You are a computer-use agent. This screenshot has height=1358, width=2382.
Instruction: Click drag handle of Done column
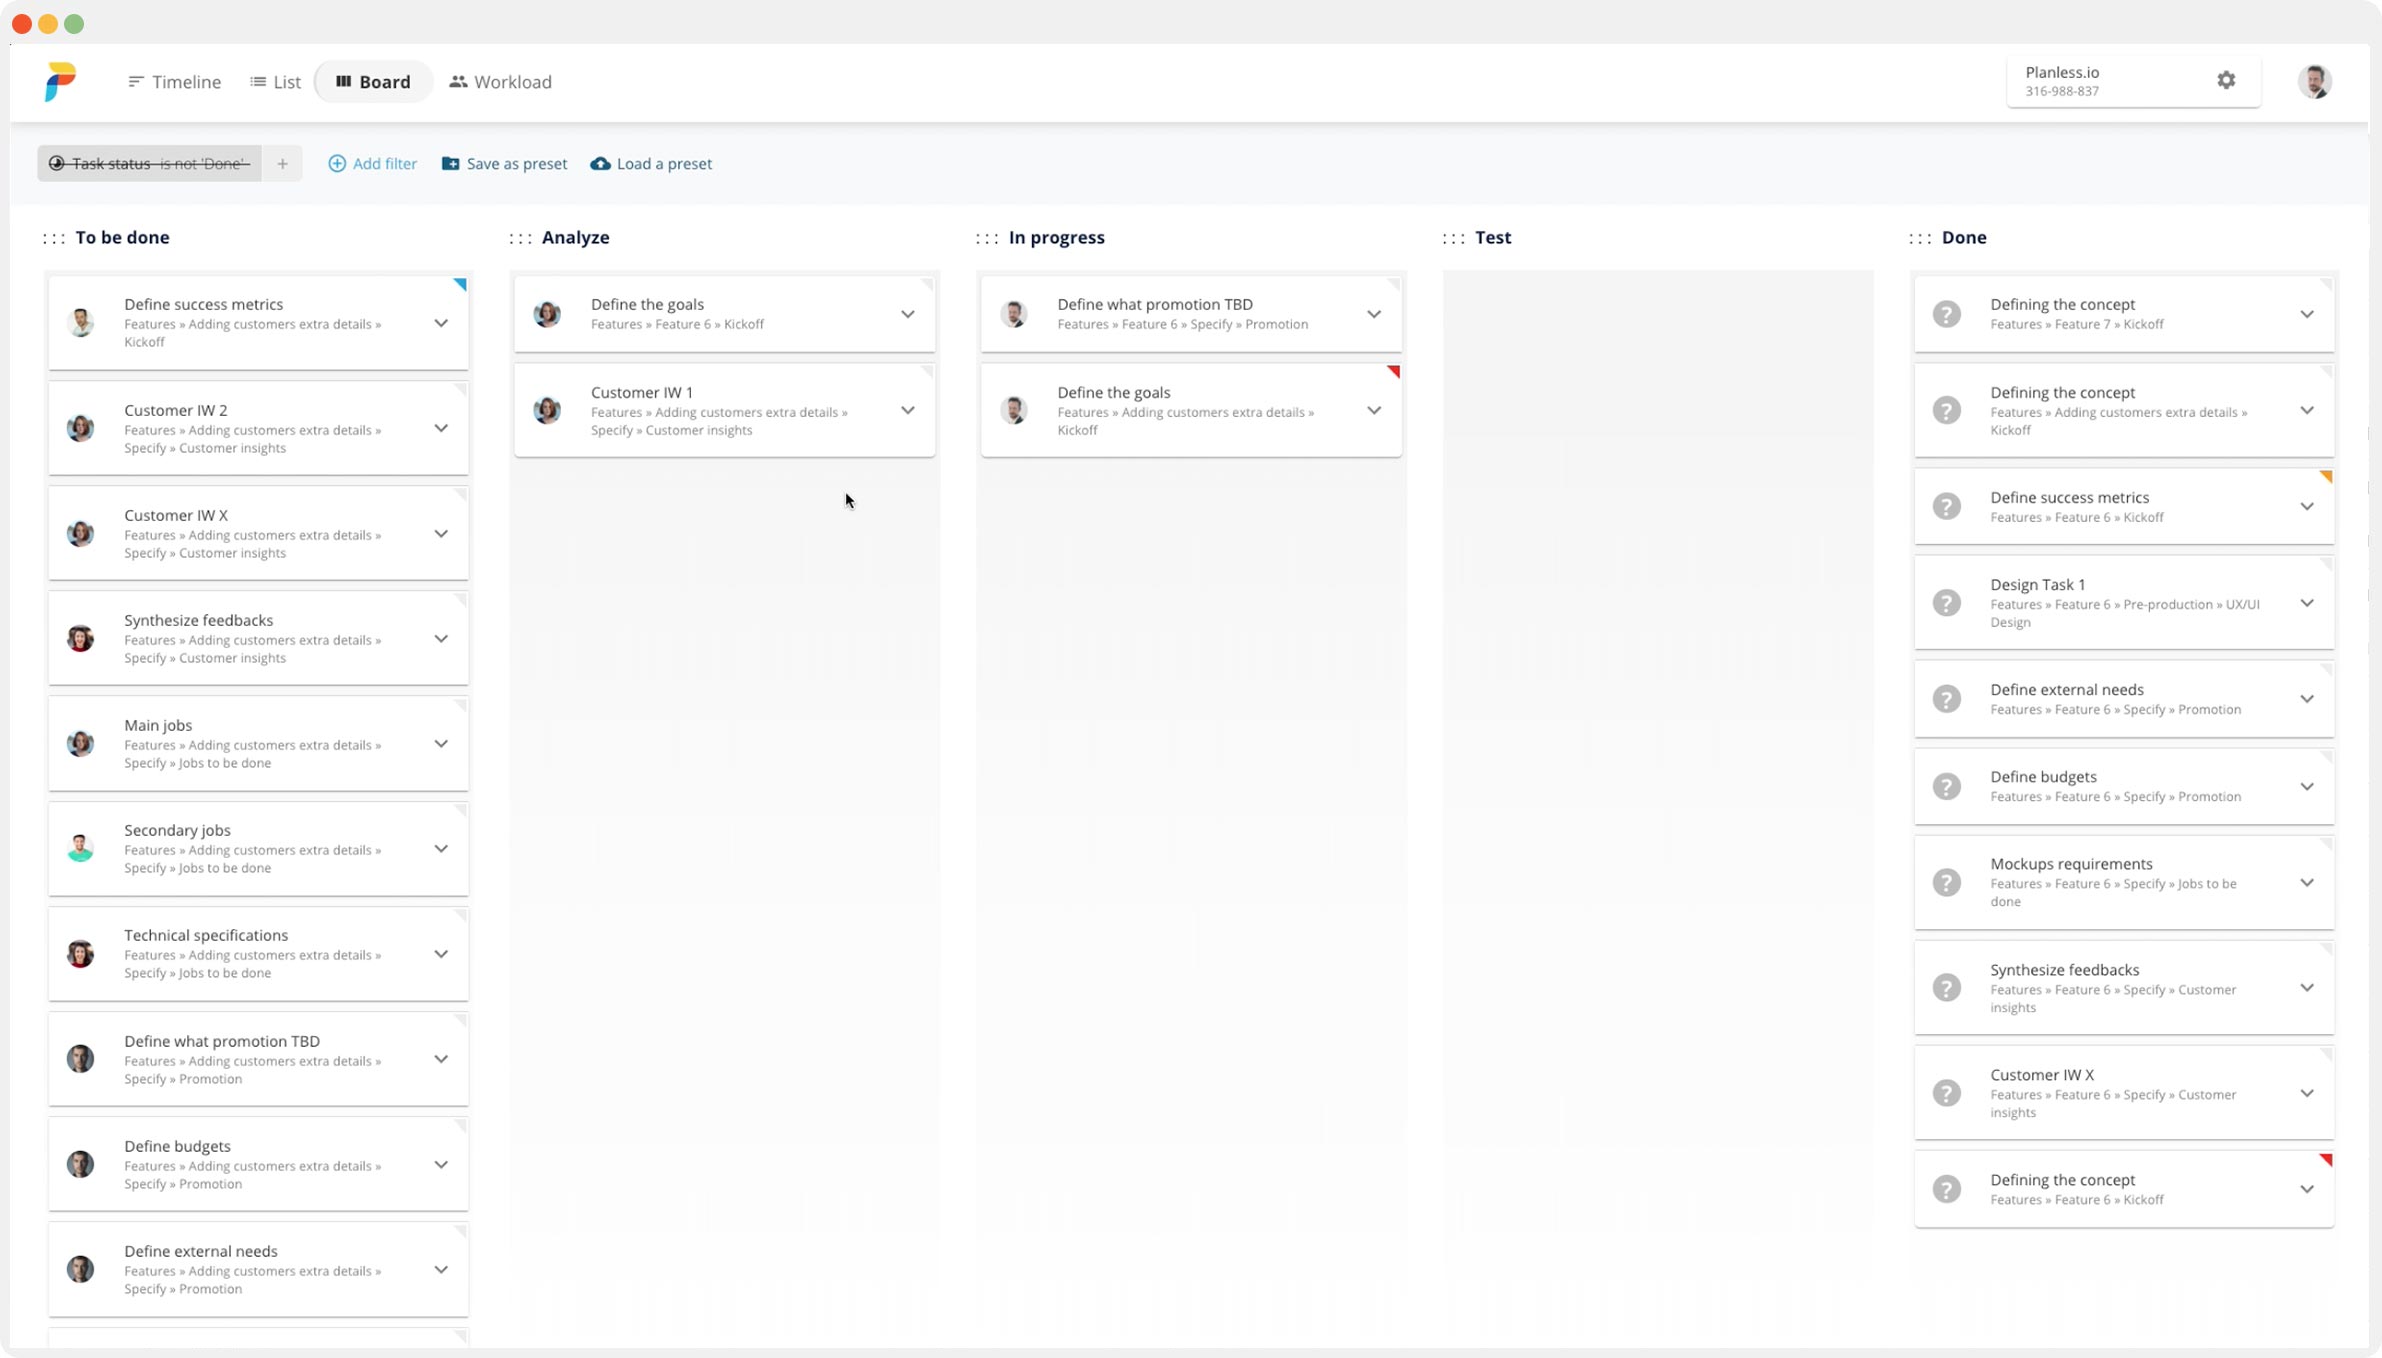point(1920,238)
